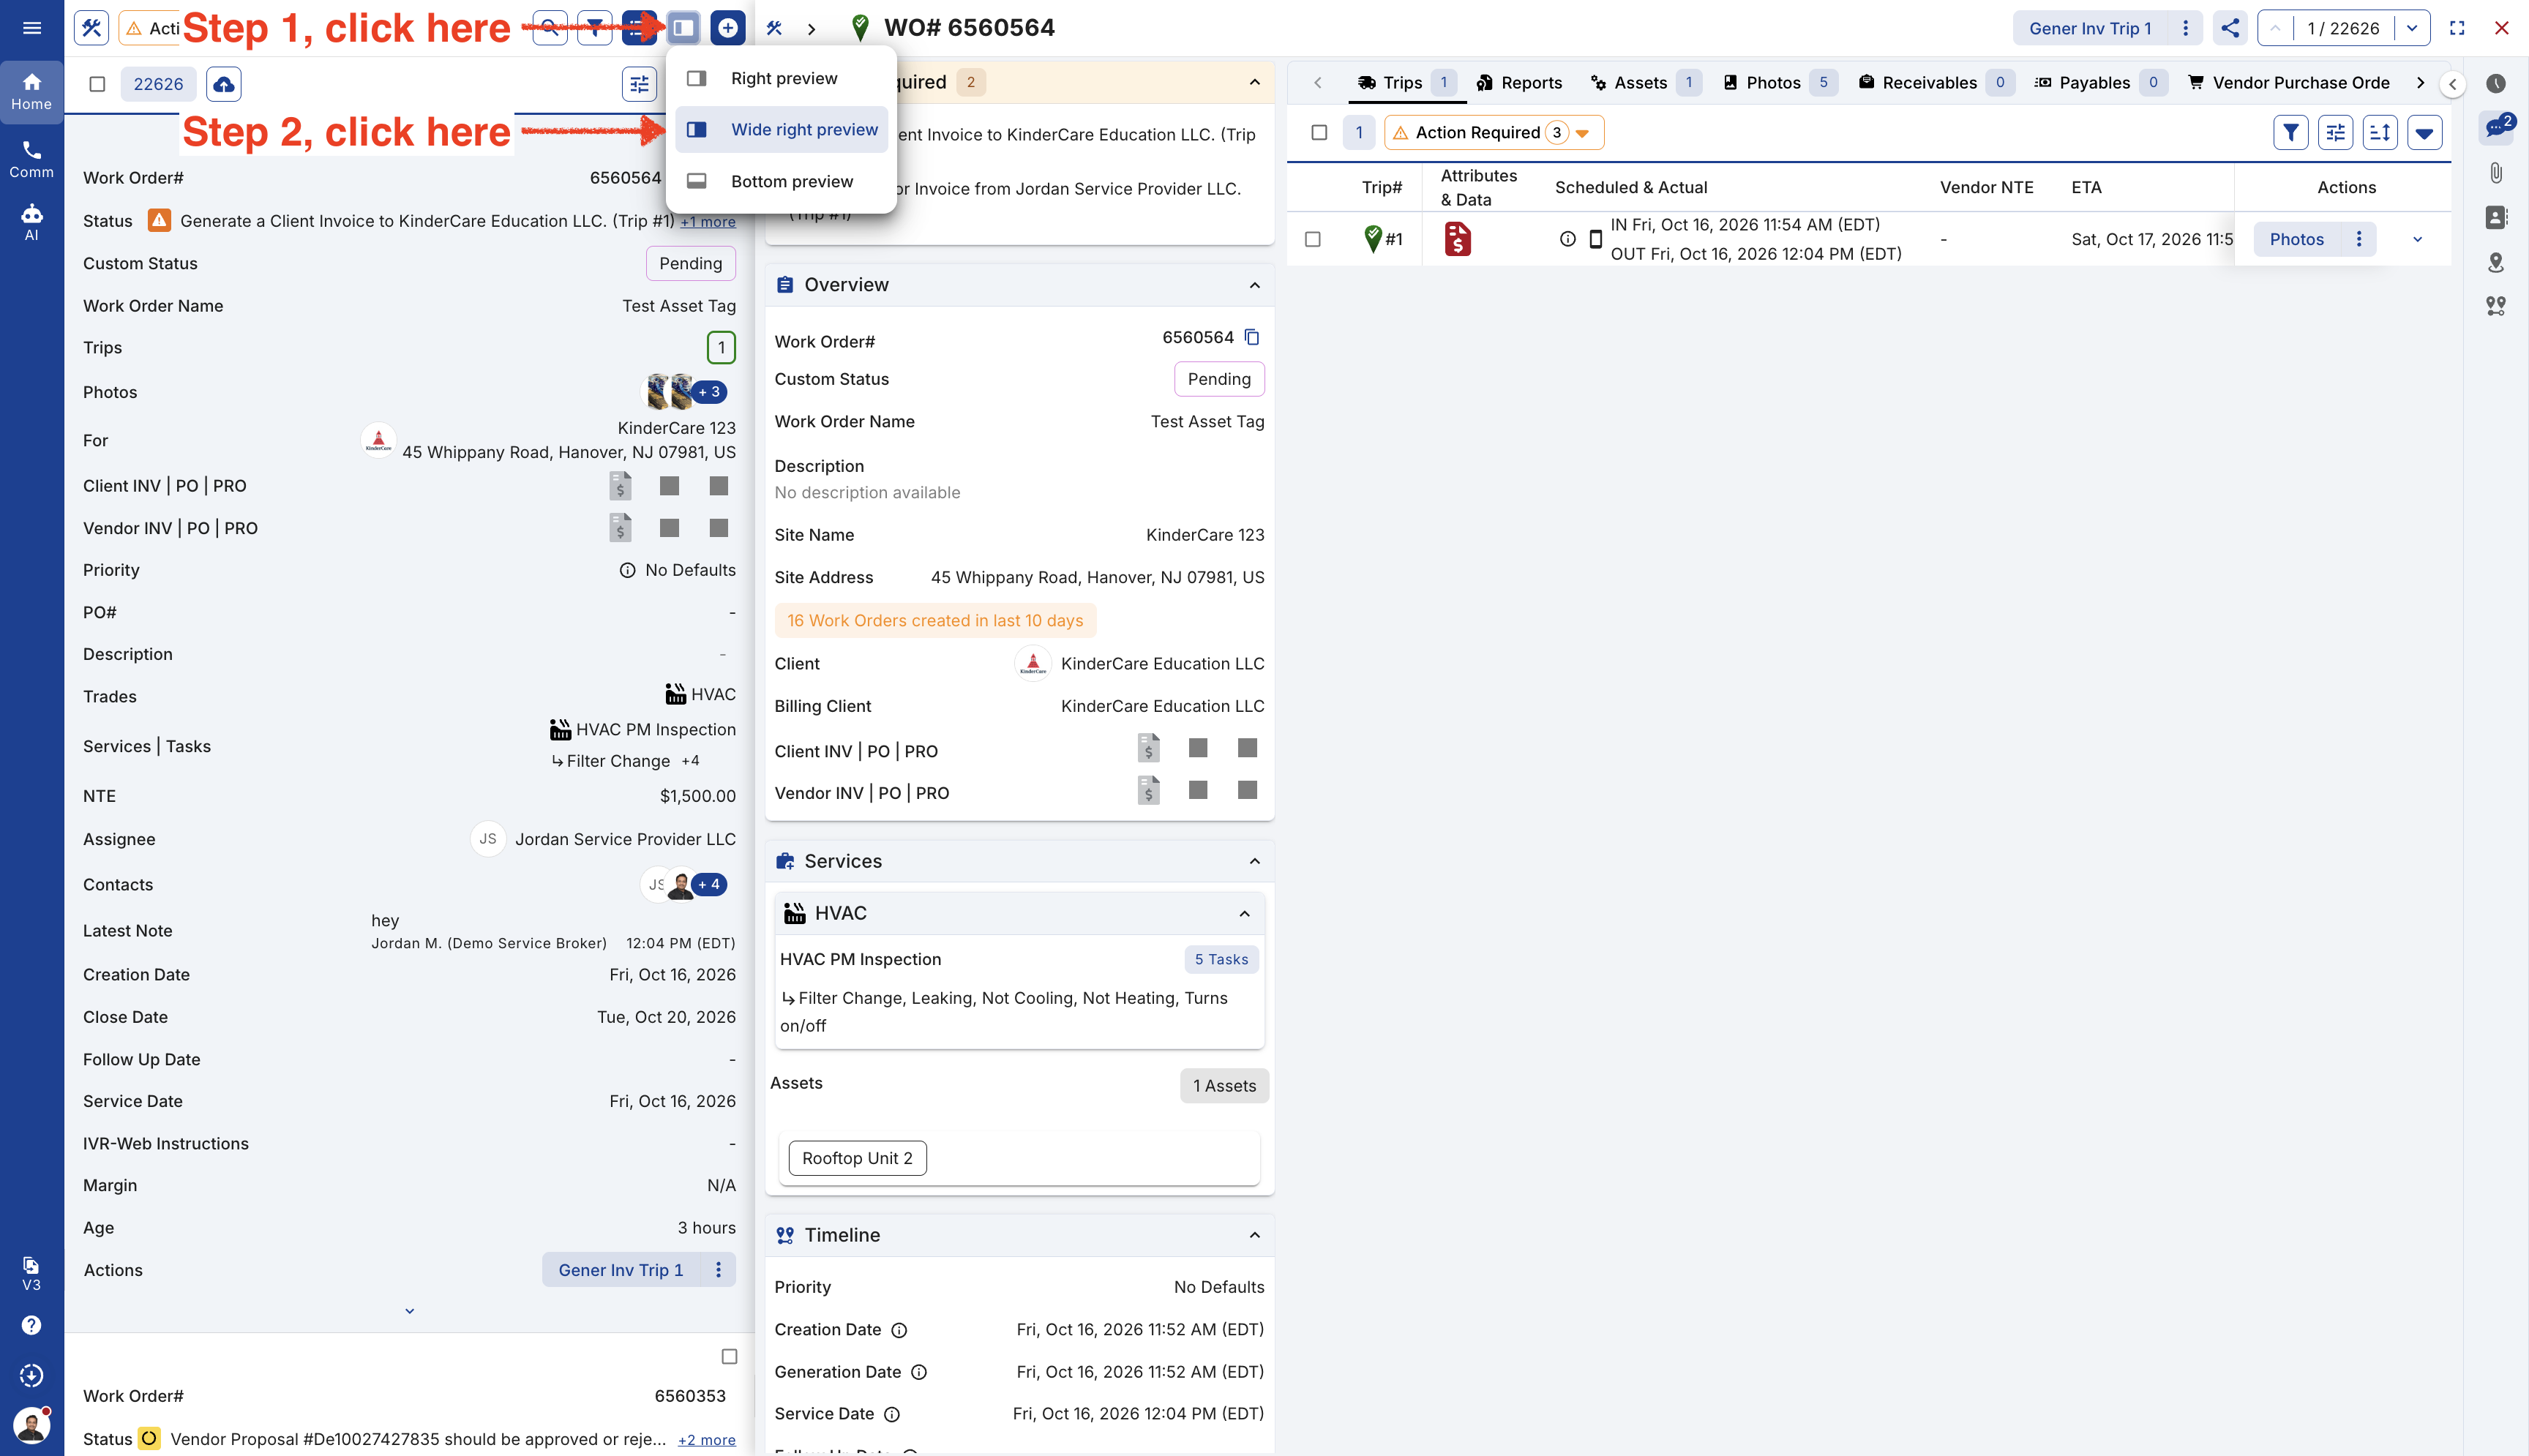Open the history clock icon
The image size is (2529, 1456).
pyautogui.click(x=2496, y=83)
